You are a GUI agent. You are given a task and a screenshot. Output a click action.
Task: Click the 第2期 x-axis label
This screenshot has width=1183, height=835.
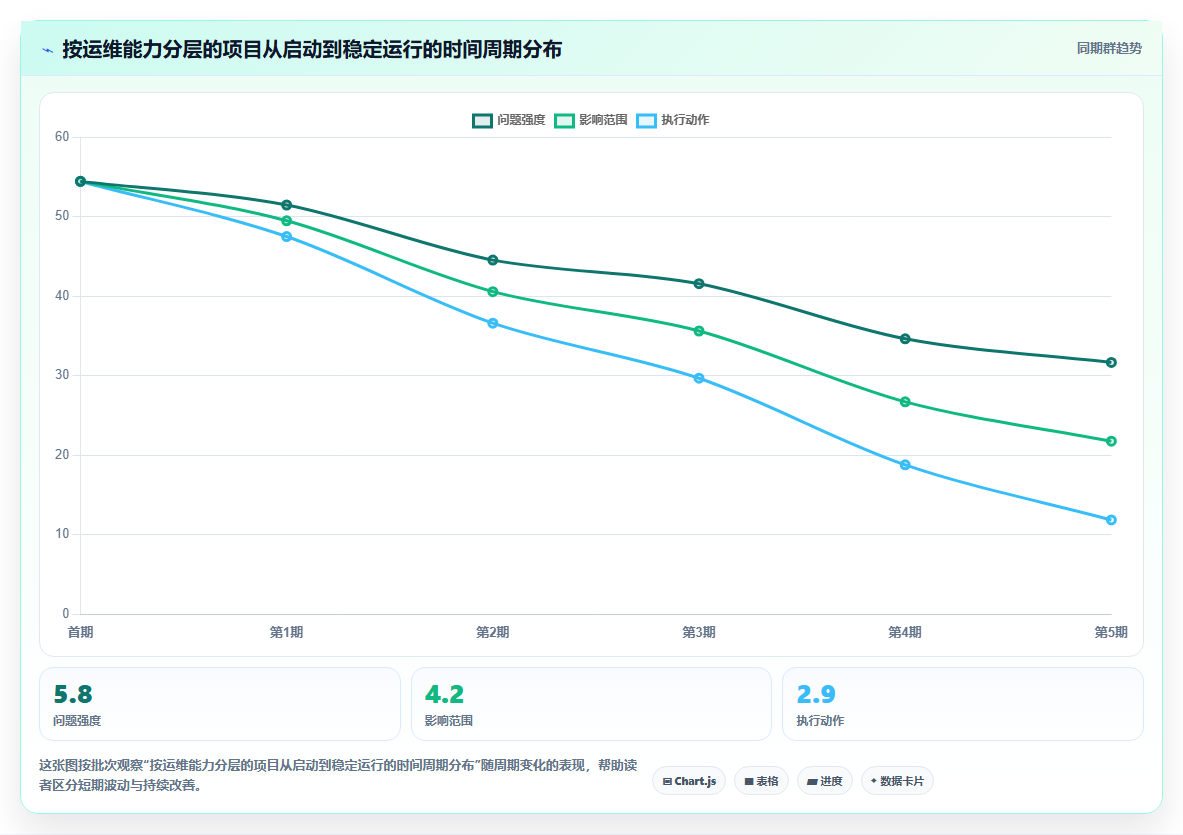pyautogui.click(x=493, y=632)
